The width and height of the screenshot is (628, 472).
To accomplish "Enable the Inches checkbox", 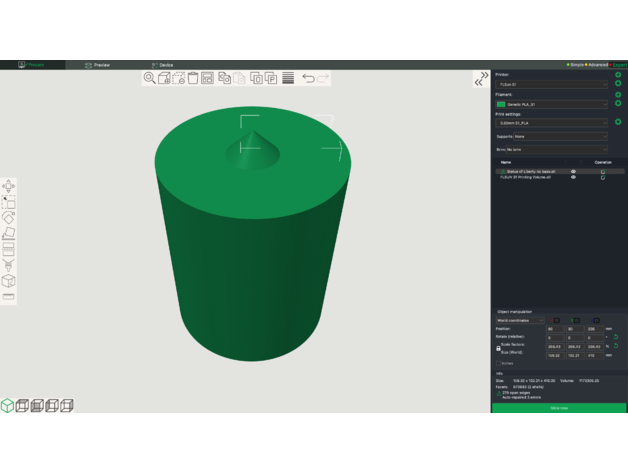I will click(x=499, y=363).
